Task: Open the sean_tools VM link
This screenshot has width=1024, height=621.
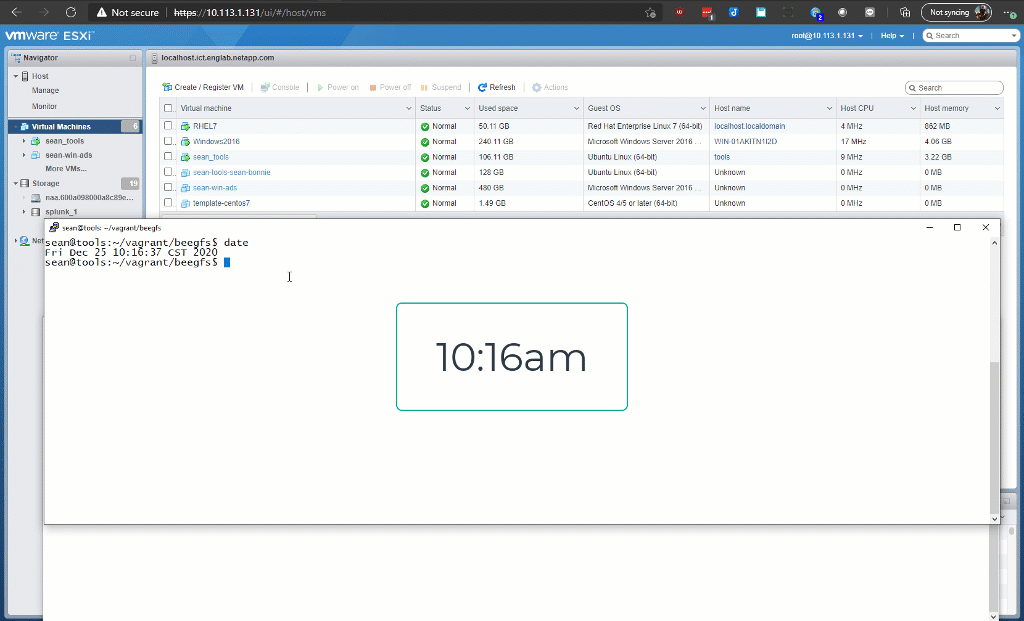Action: (x=210, y=157)
